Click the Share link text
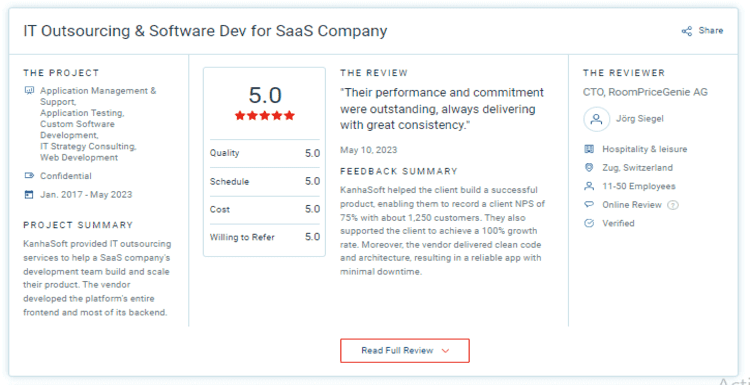Screen dimensions: 750x385 tap(711, 31)
